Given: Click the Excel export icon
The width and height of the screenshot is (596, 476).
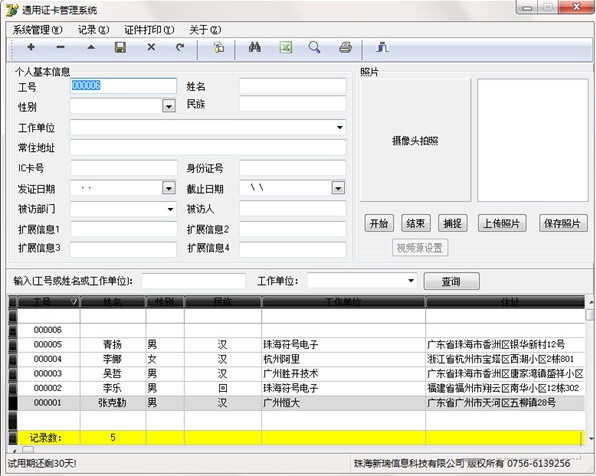Looking at the screenshot, I should pos(286,48).
